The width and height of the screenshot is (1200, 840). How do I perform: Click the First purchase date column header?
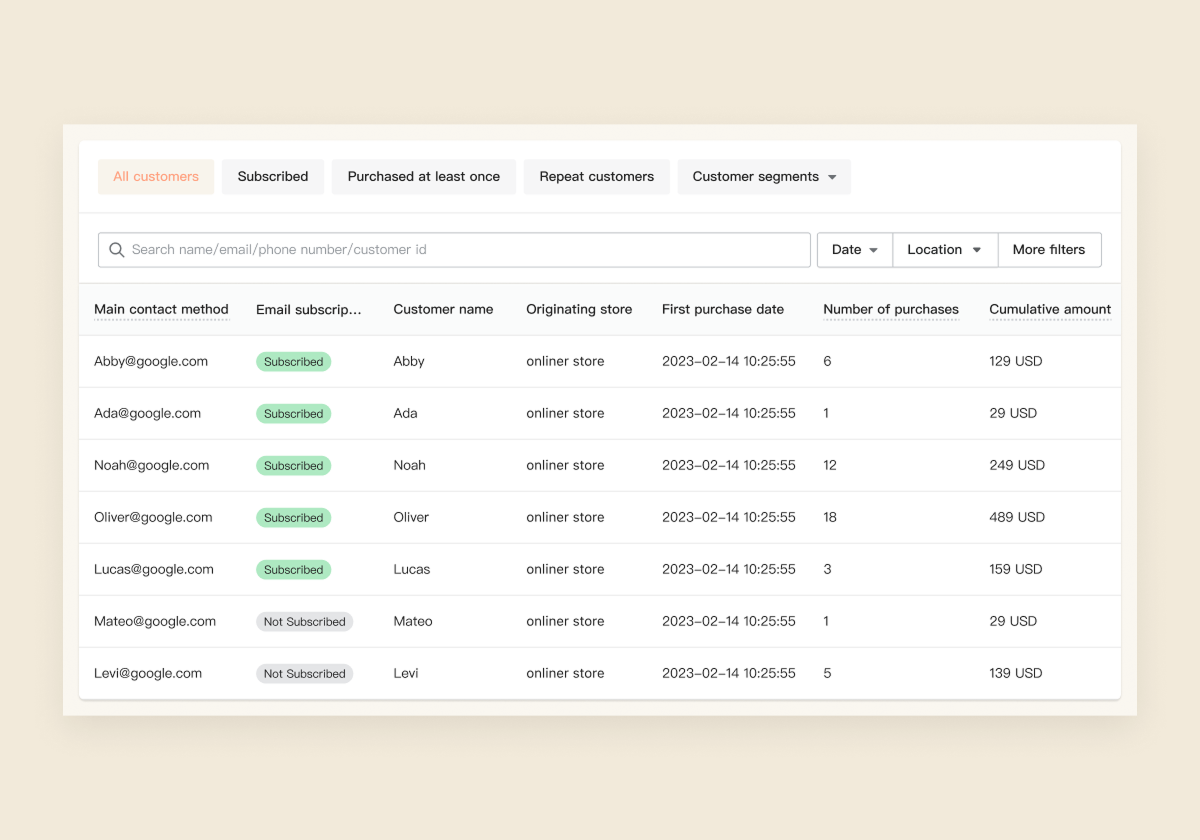point(723,309)
